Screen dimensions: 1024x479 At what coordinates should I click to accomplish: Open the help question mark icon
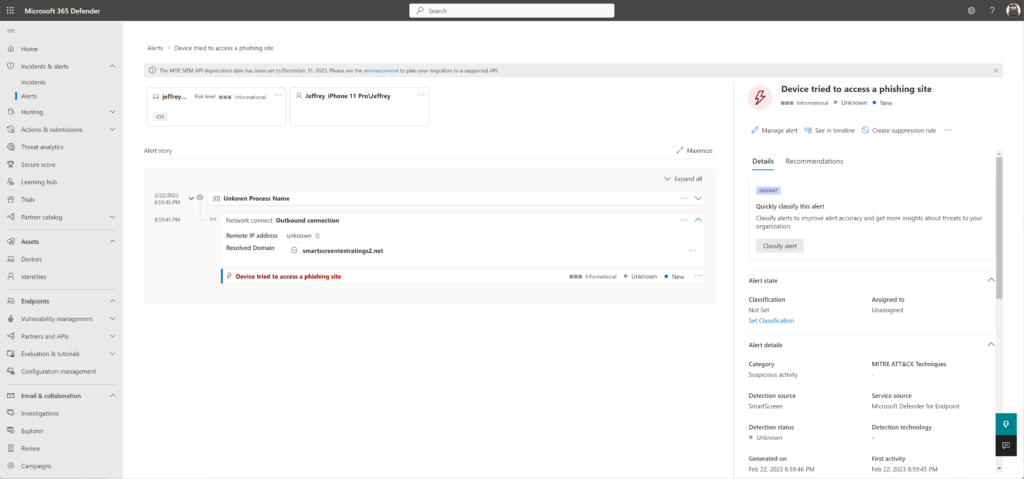[x=992, y=10]
